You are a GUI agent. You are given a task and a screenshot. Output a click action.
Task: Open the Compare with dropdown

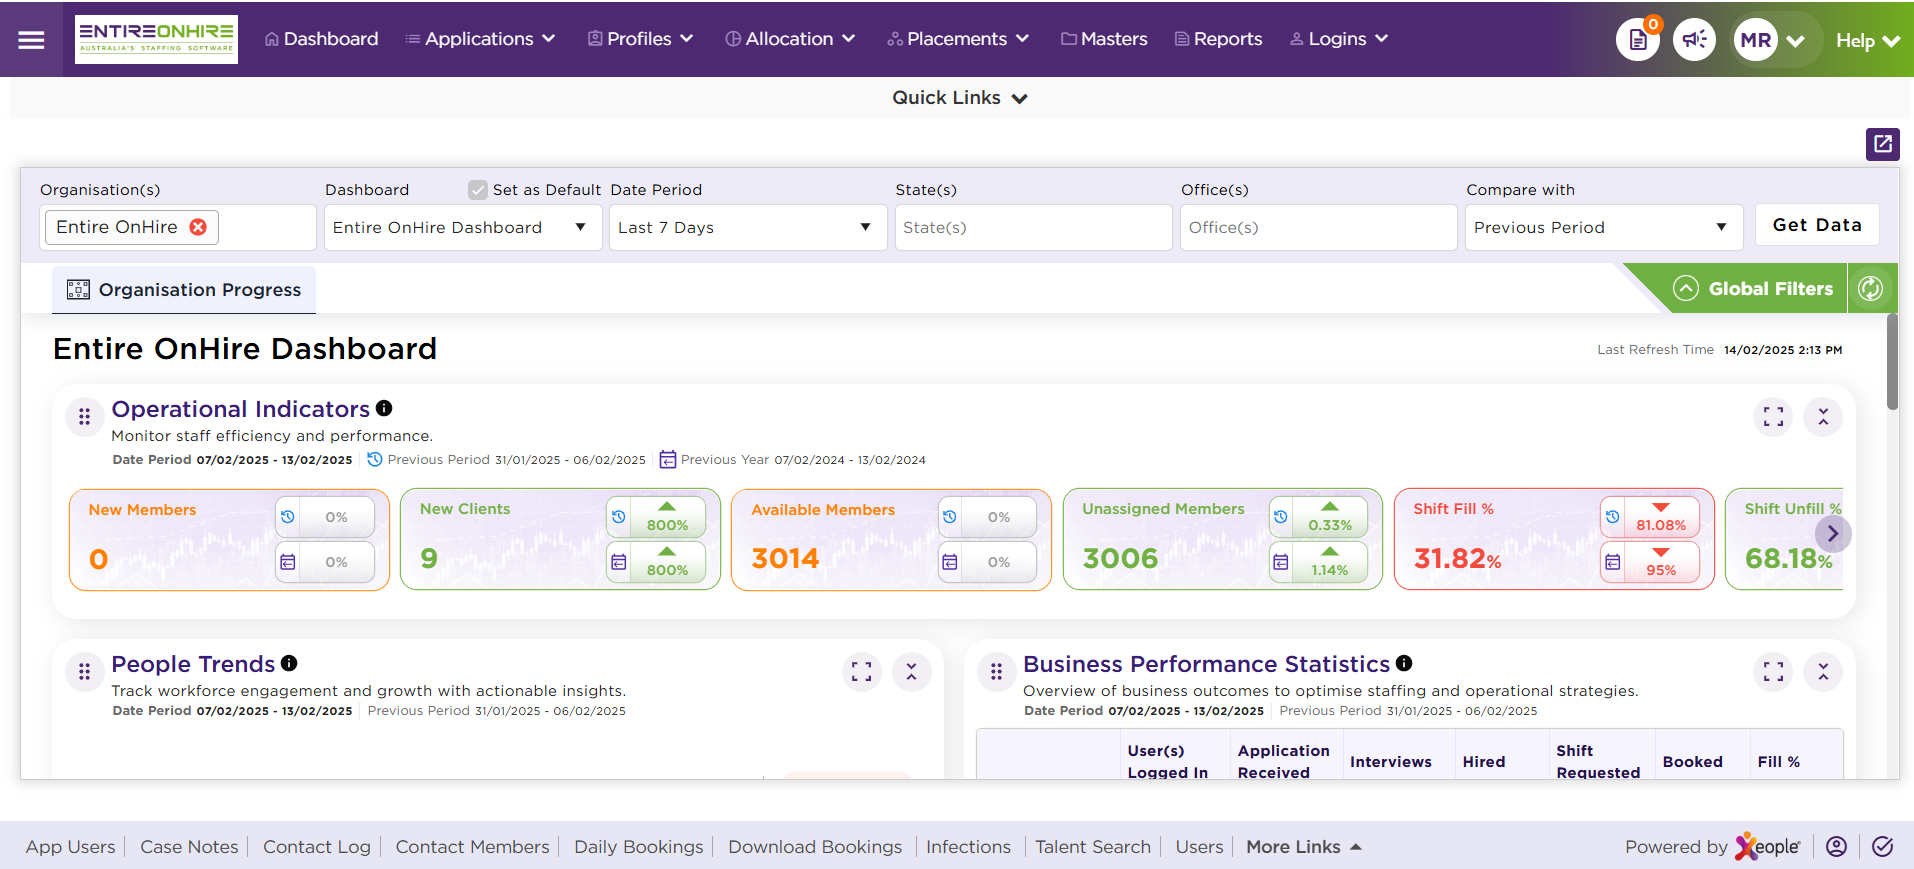coord(1603,228)
